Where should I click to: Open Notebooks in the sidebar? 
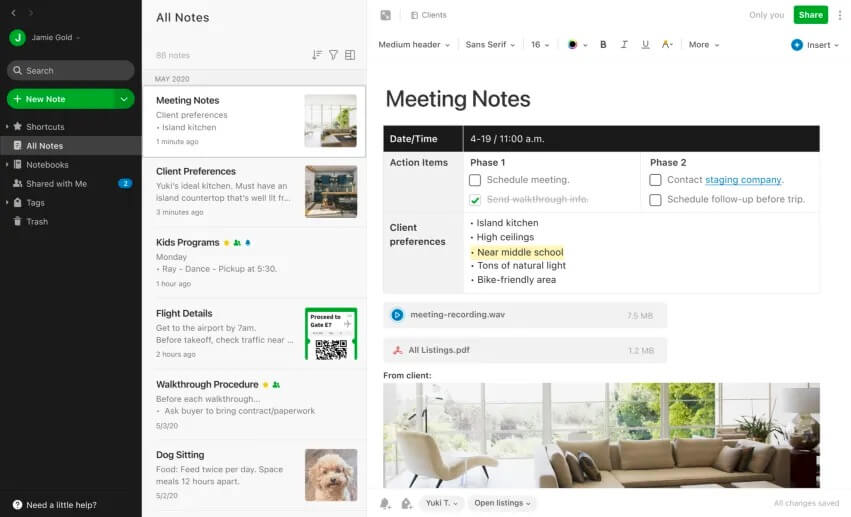(x=47, y=165)
